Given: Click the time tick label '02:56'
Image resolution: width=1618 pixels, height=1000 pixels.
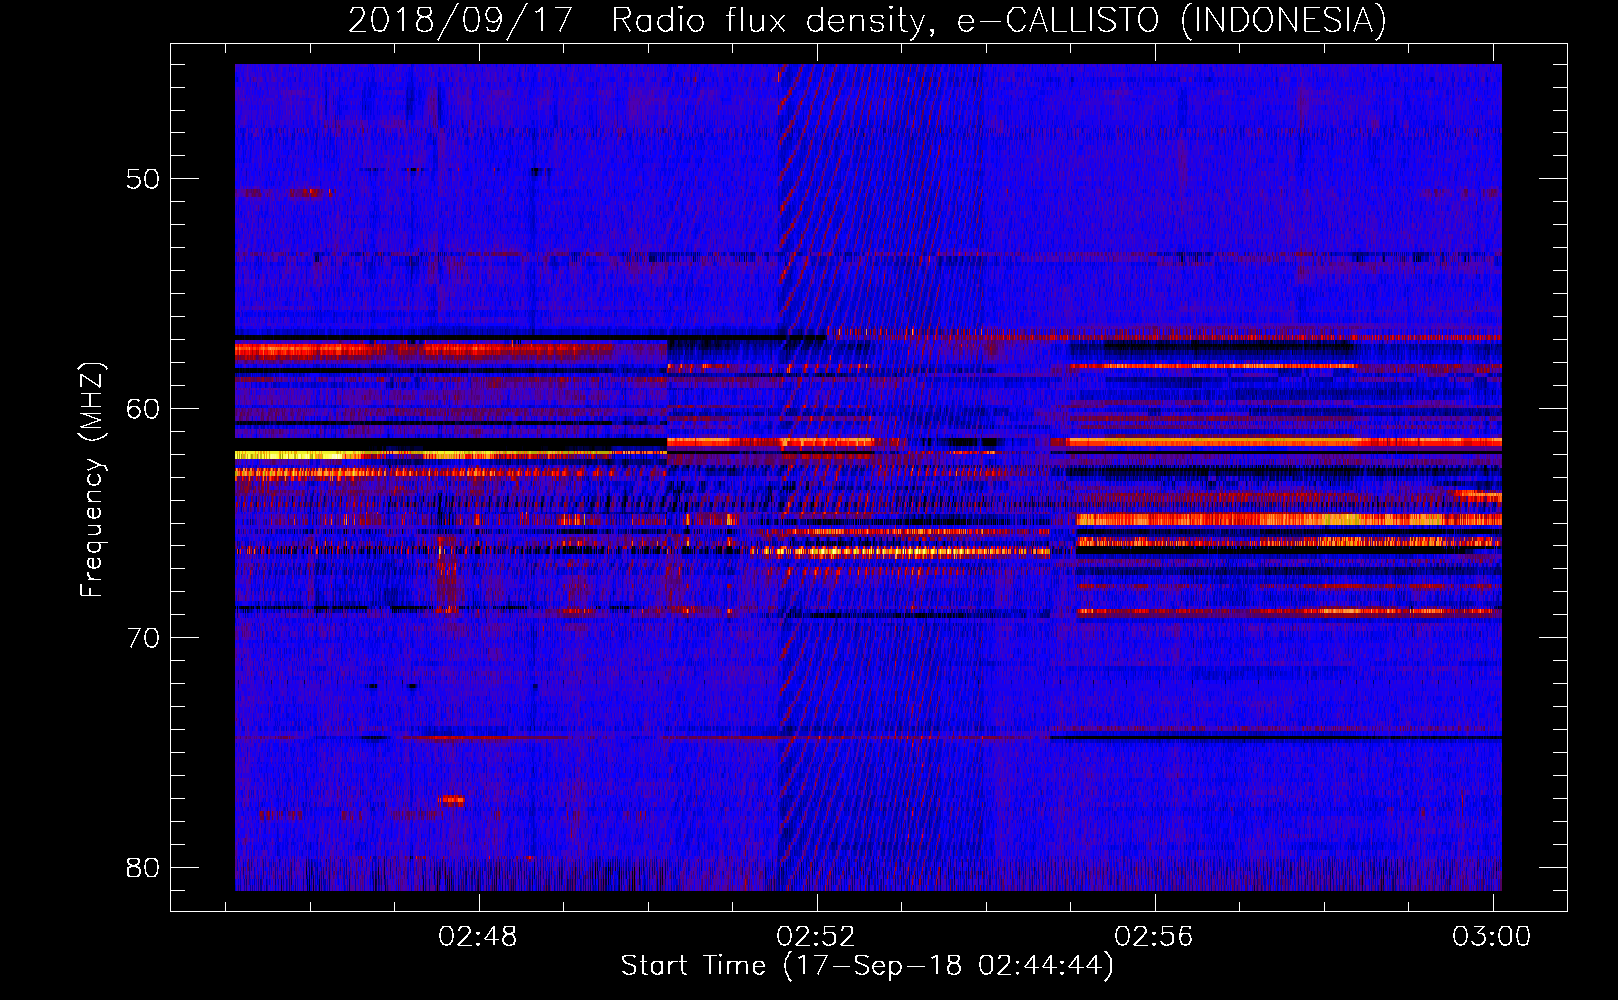Looking at the screenshot, I should pos(1154,936).
